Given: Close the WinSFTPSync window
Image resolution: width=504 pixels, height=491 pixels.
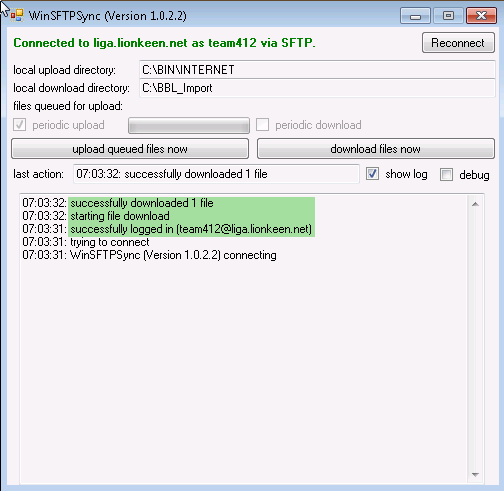Looking at the screenshot, I should [481, 16].
